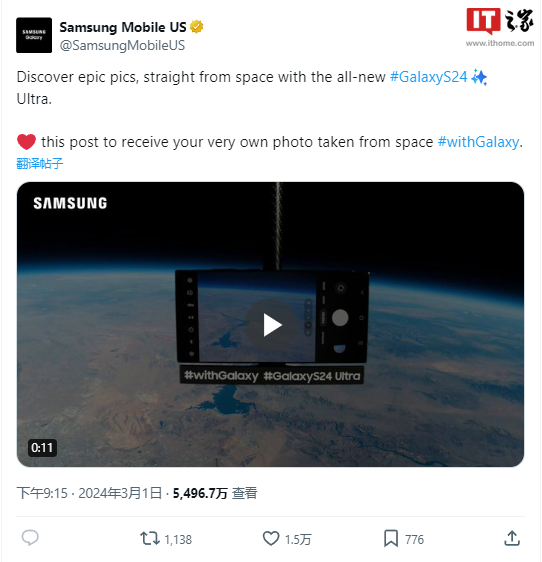Click the reply speech bubble icon
Screen dimensions: 542x562
tap(30, 538)
